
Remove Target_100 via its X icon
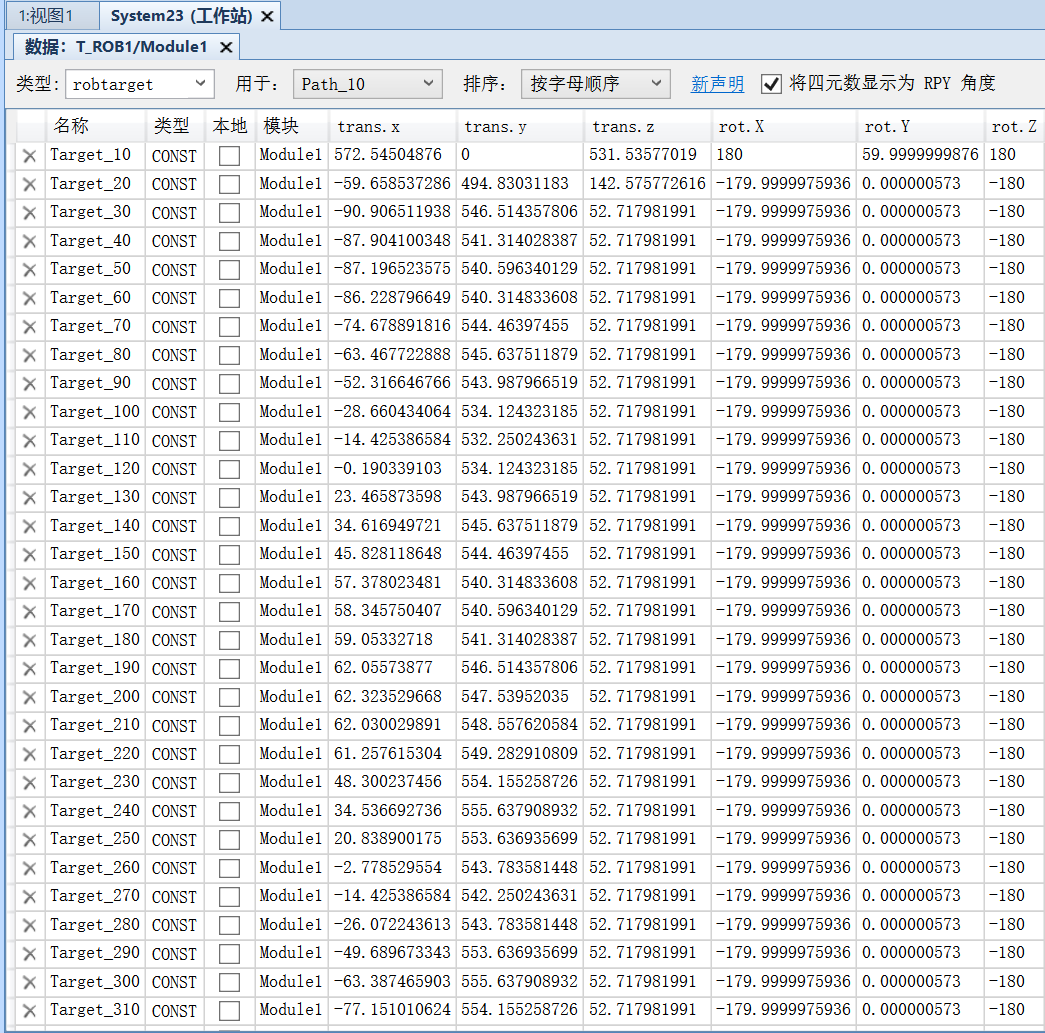[x=29, y=413]
